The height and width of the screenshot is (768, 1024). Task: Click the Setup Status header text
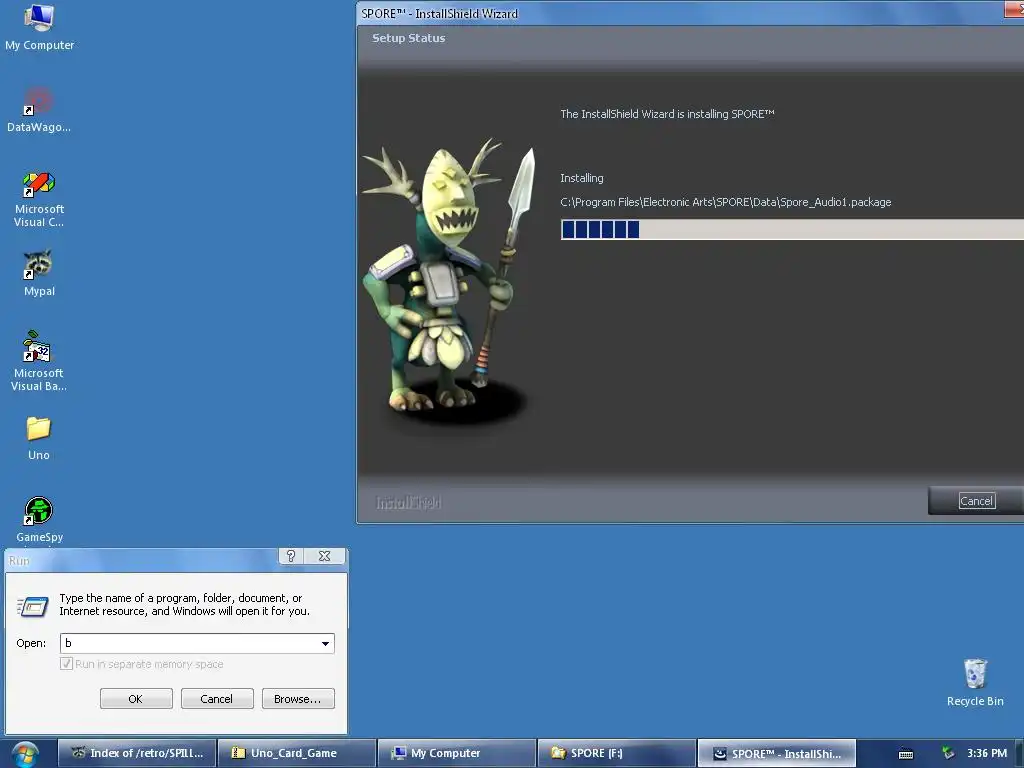409,38
